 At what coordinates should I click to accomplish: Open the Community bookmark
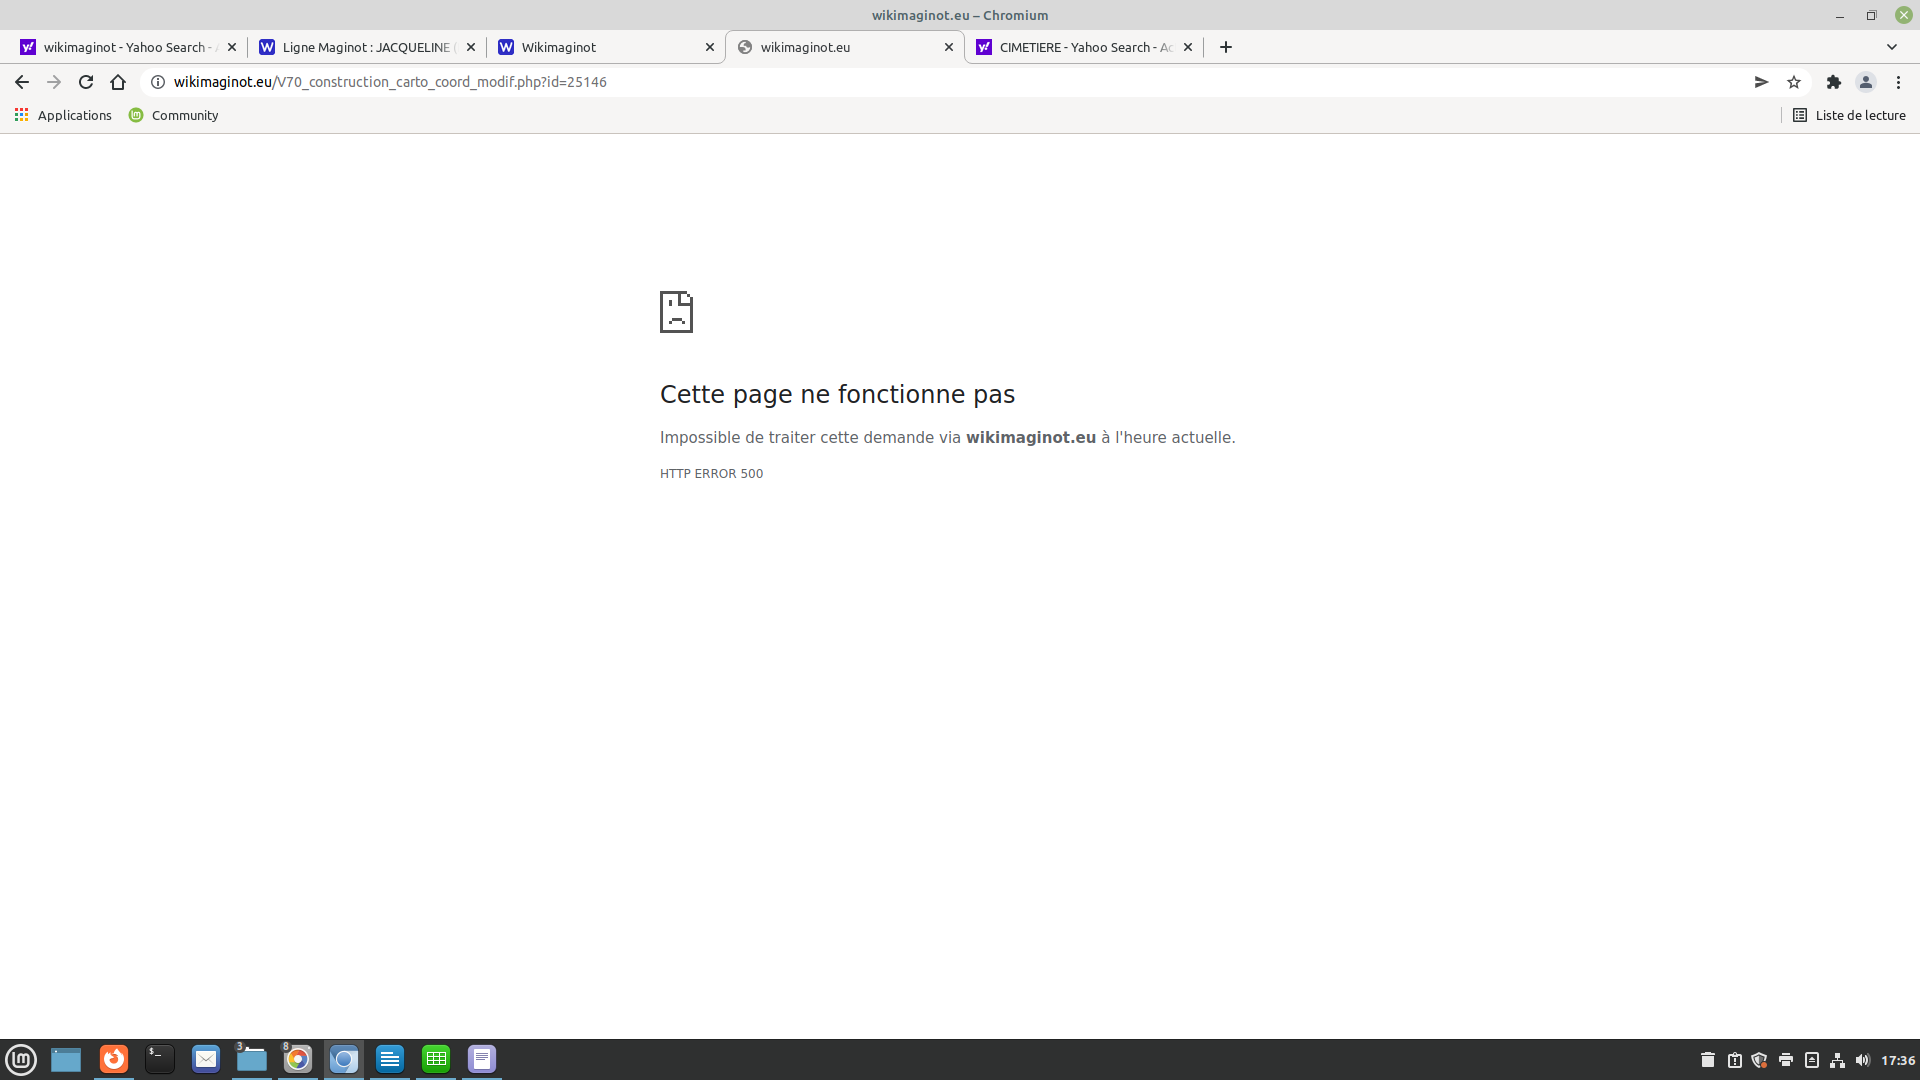pos(174,115)
